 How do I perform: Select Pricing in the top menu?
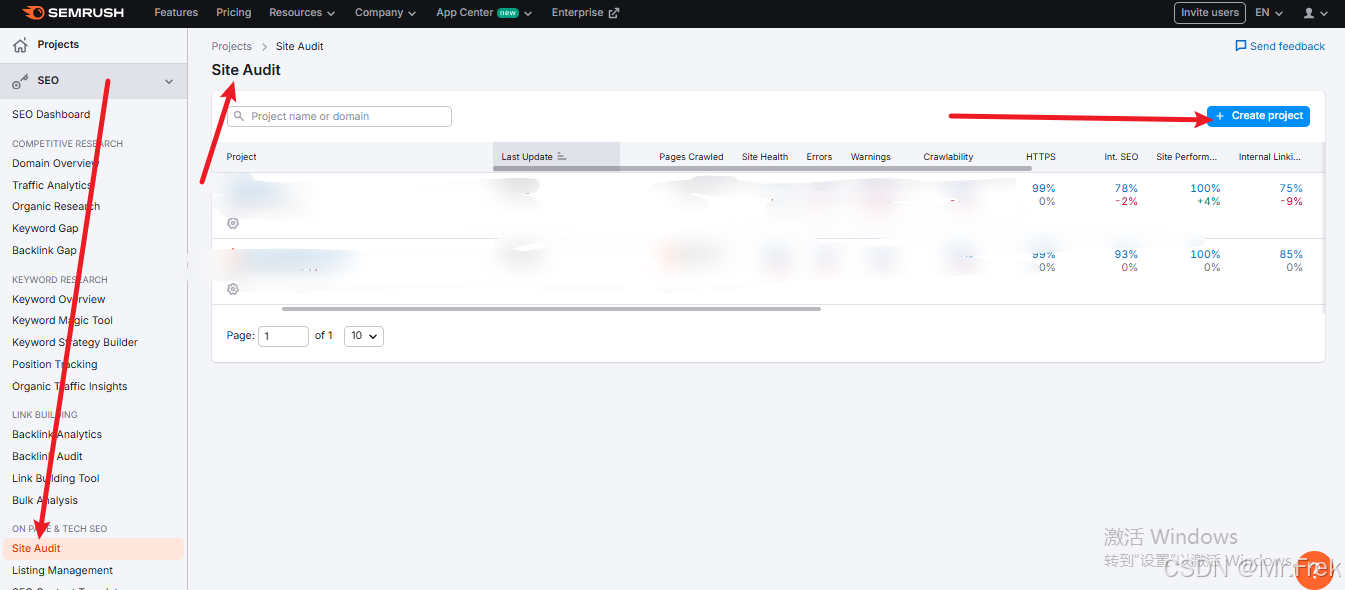point(233,13)
